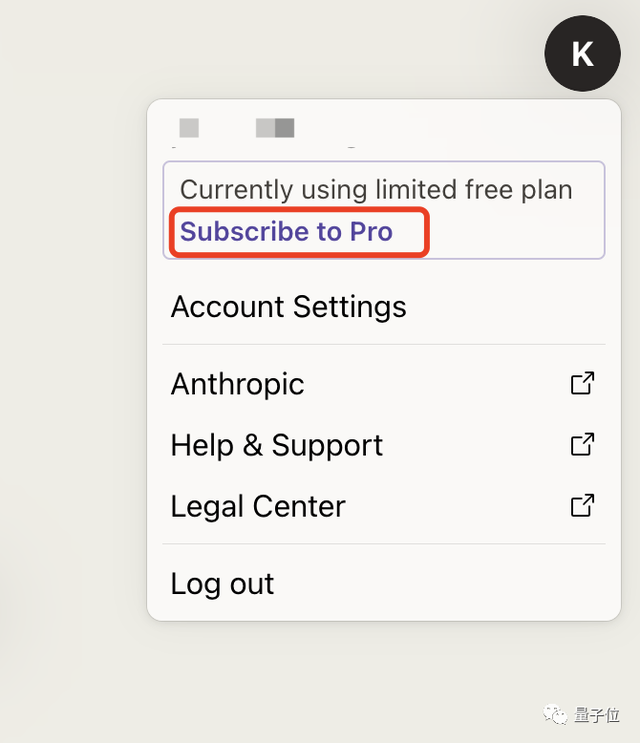Click the external-link icon beside Help & Support
The width and height of the screenshot is (640, 743).
point(582,444)
